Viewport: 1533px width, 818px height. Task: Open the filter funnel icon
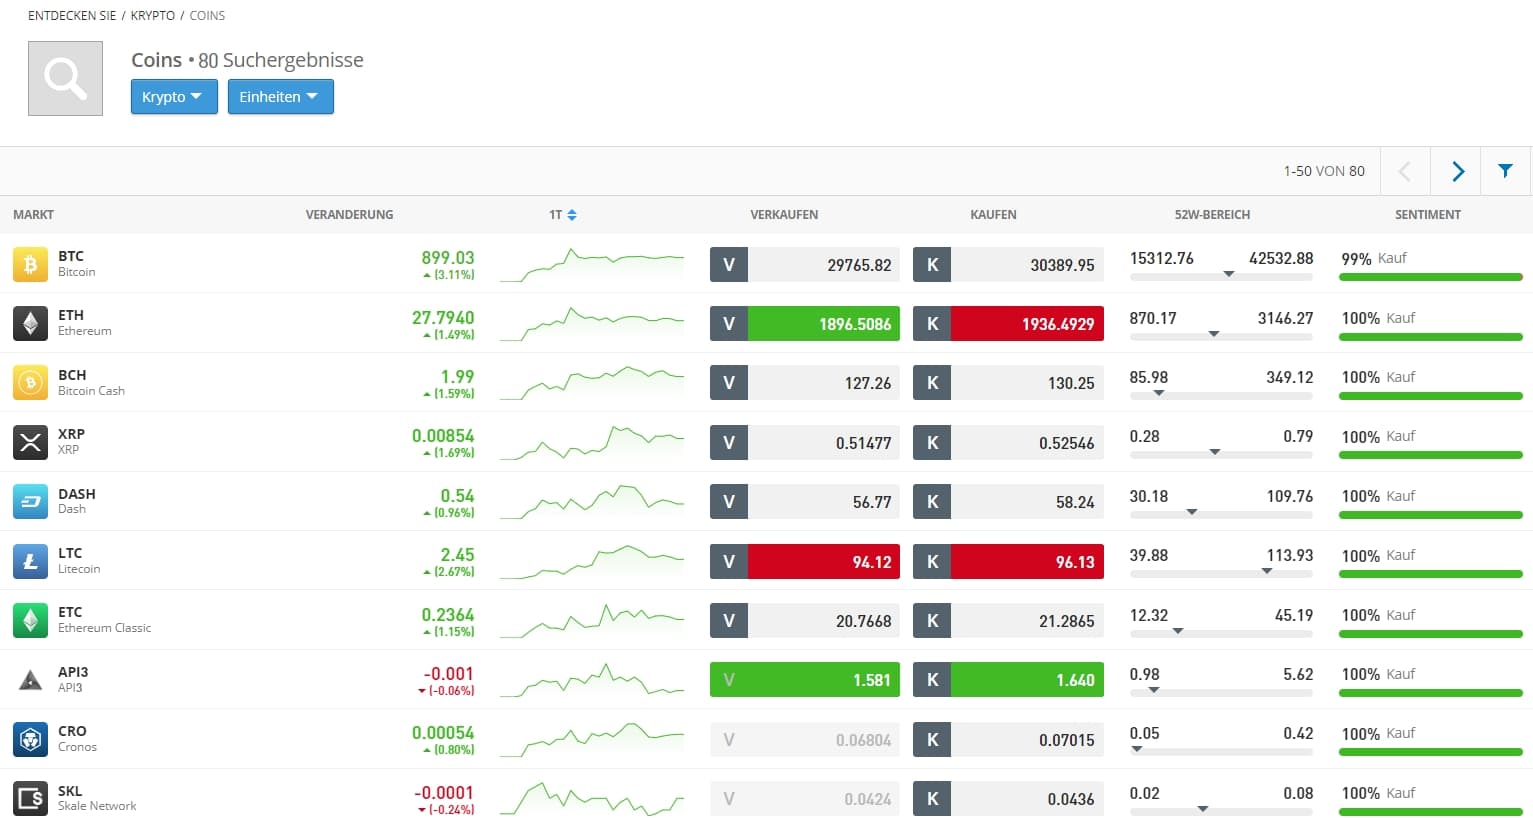[x=1505, y=171]
